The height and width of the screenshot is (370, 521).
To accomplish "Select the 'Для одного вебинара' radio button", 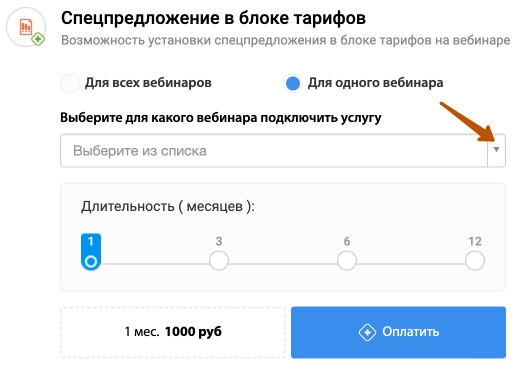I will click(293, 83).
